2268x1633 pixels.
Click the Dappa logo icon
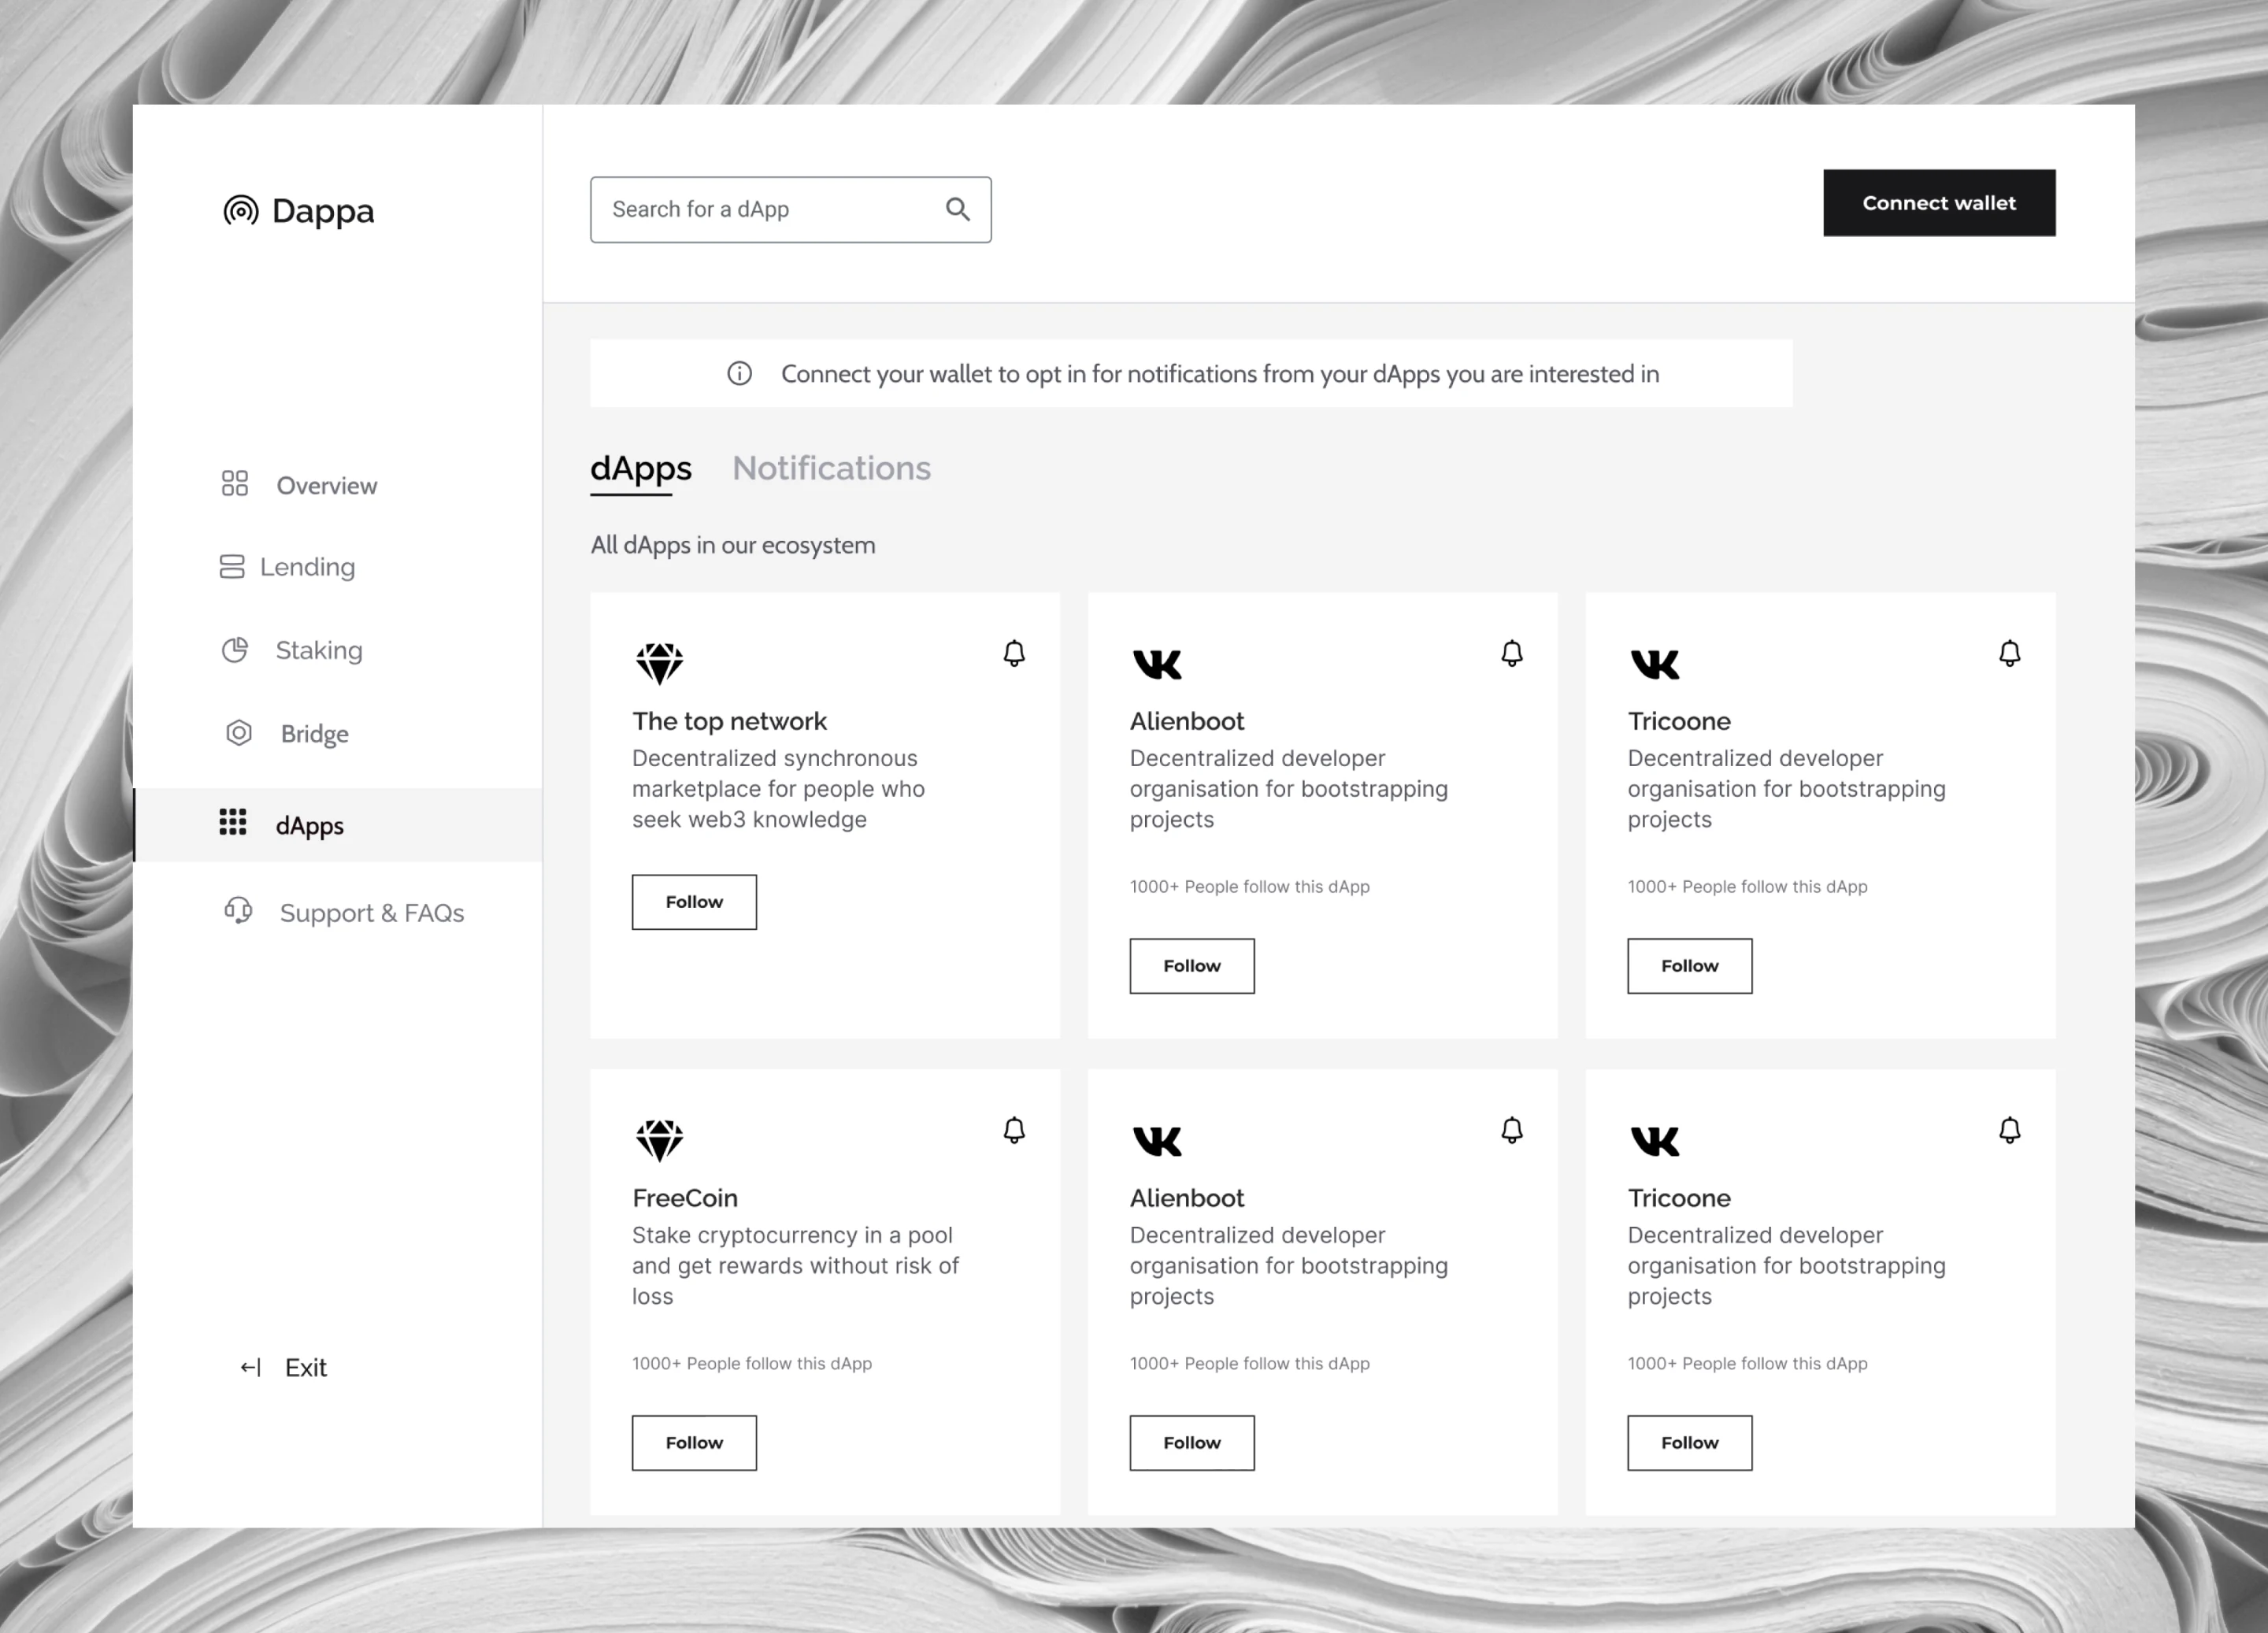[x=241, y=210]
